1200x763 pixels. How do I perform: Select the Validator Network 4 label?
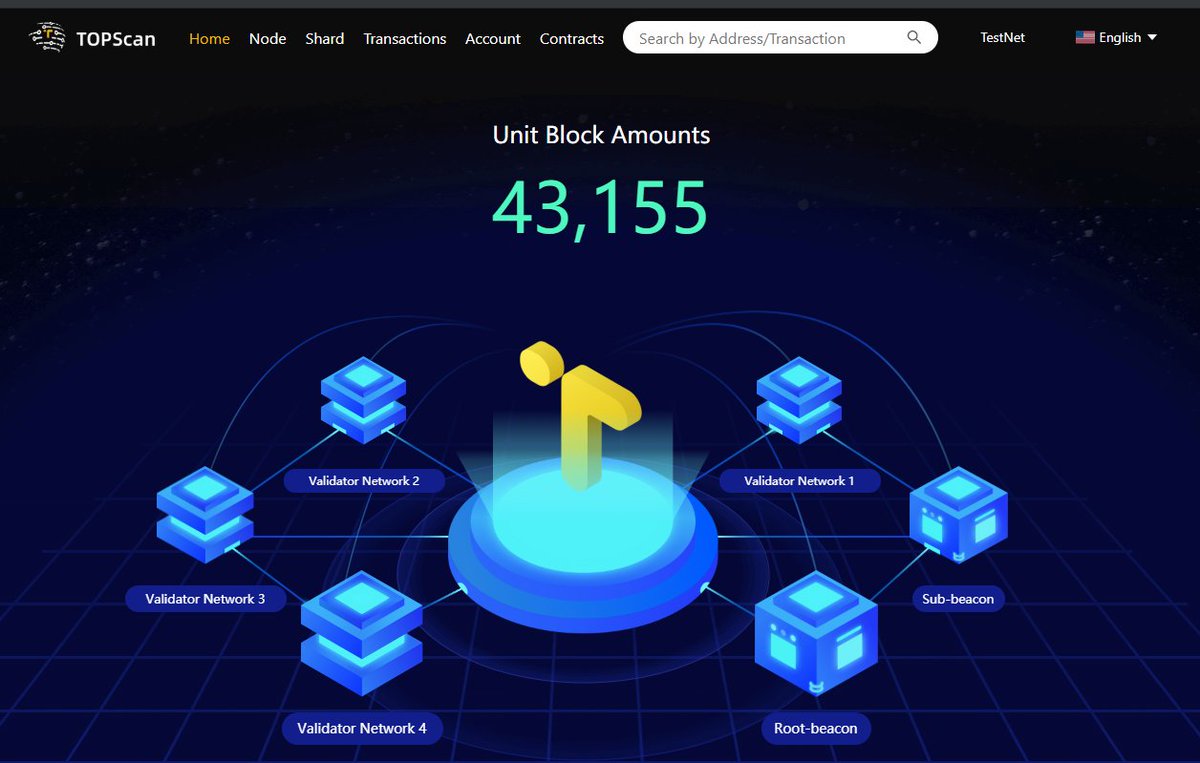pos(362,728)
